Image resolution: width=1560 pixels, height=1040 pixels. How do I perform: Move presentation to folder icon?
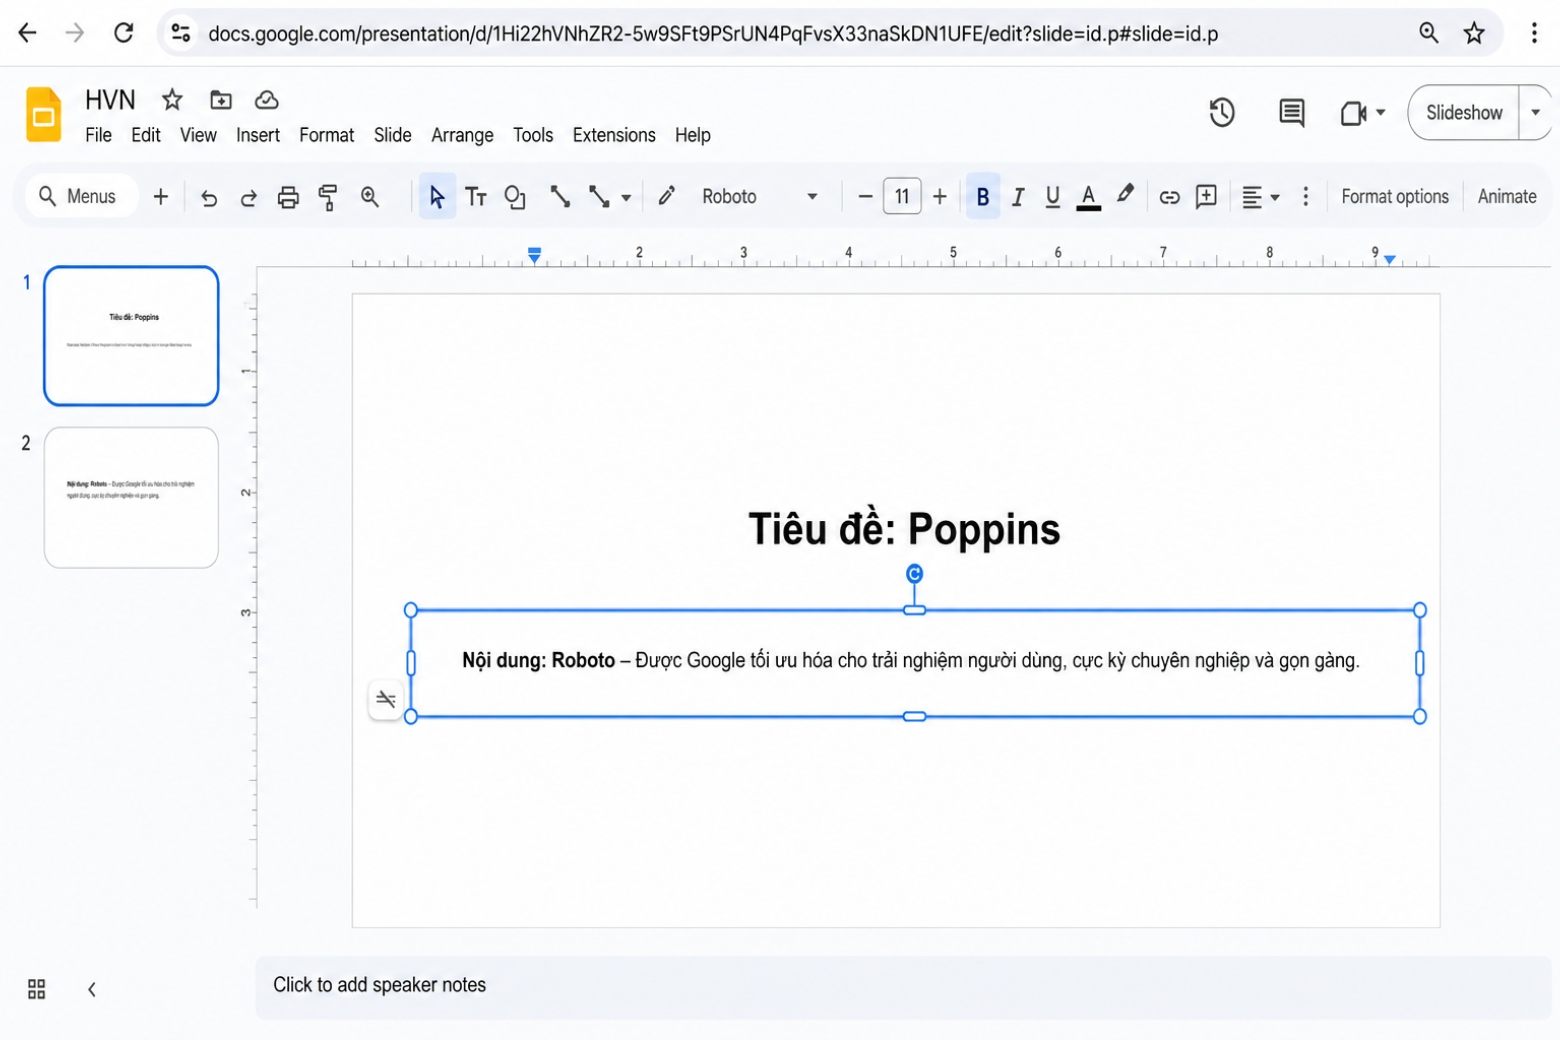[x=220, y=99]
